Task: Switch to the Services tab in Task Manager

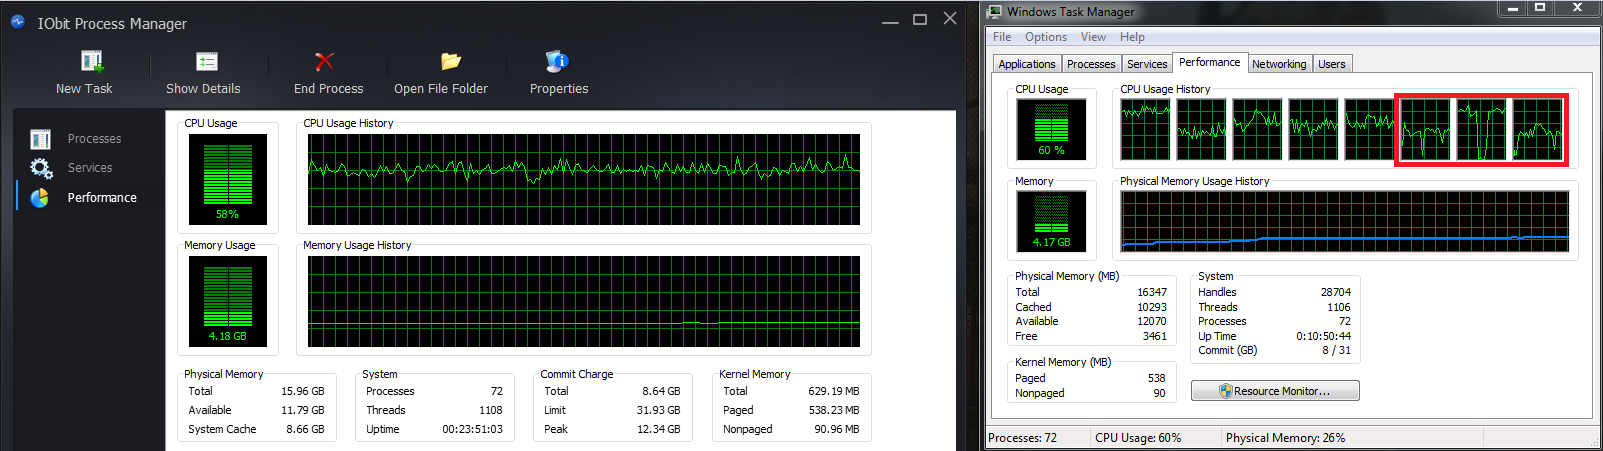Action: pyautogui.click(x=1147, y=64)
